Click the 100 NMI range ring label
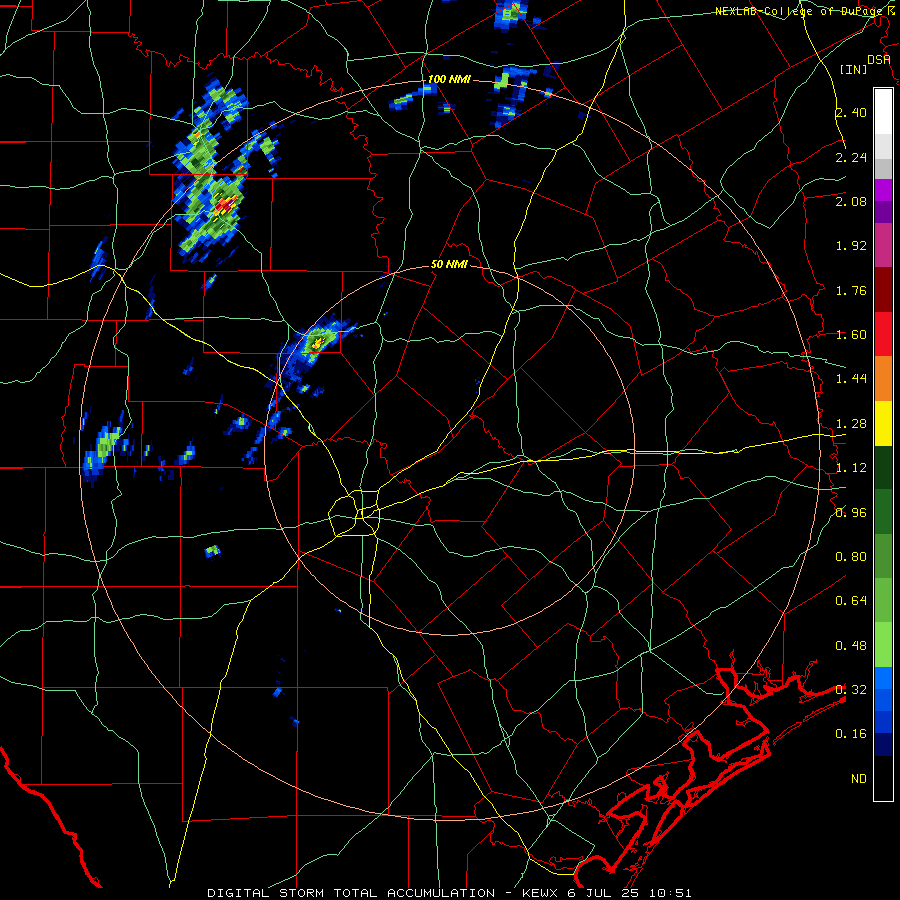This screenshot has width=900, height=900. [449, 79]
